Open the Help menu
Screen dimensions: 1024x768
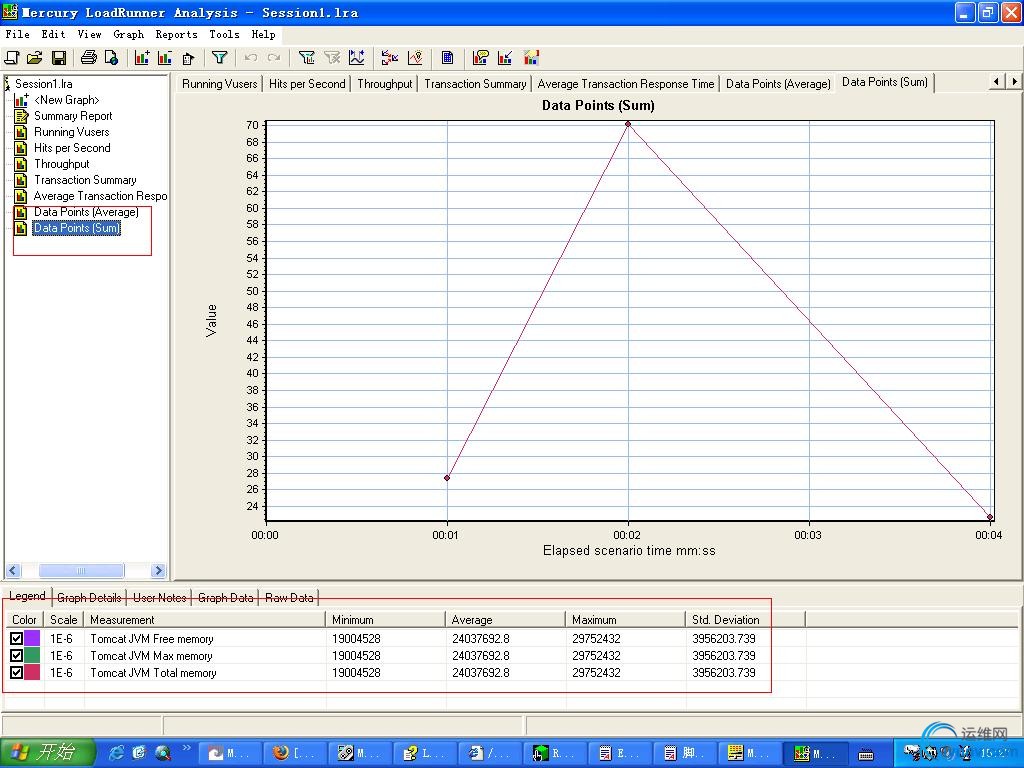coord(263,35)
